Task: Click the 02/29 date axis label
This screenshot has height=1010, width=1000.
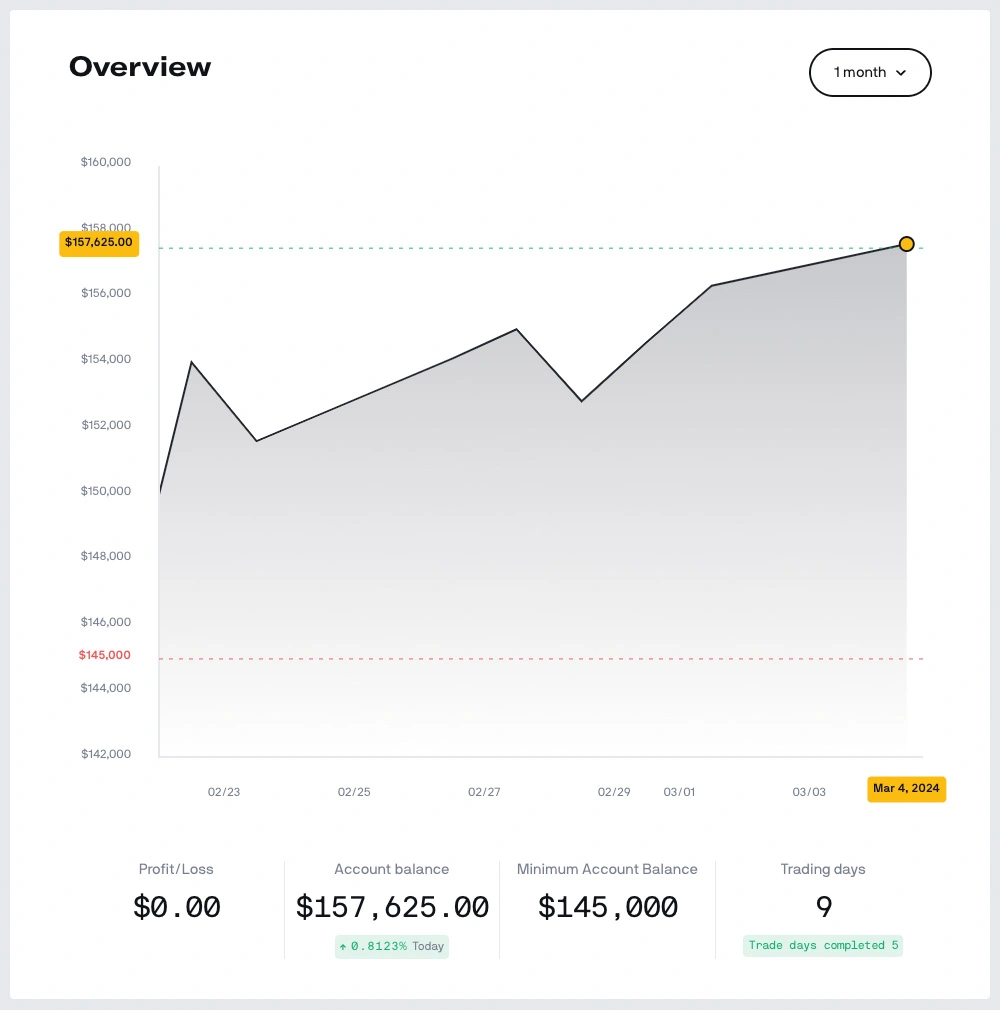Action: point(614,792)
